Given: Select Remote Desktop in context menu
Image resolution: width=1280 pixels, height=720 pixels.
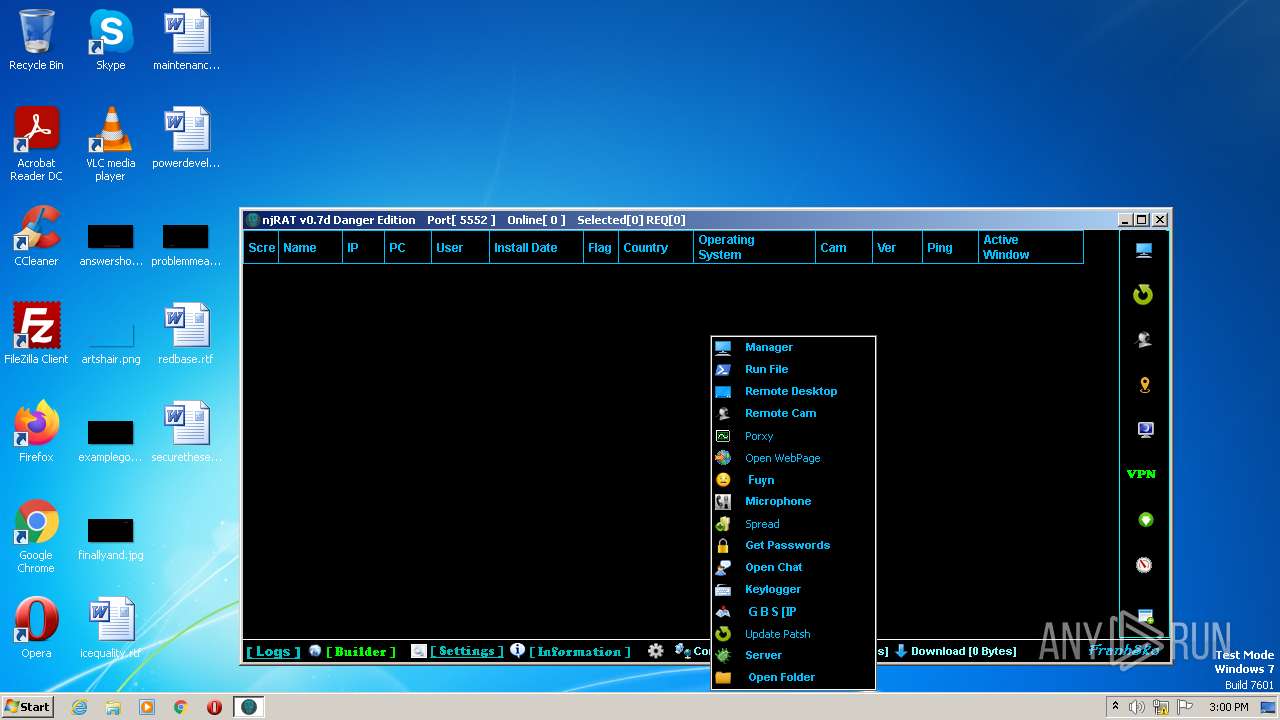Looking at the screenshot, I should (x=793, y=391).
